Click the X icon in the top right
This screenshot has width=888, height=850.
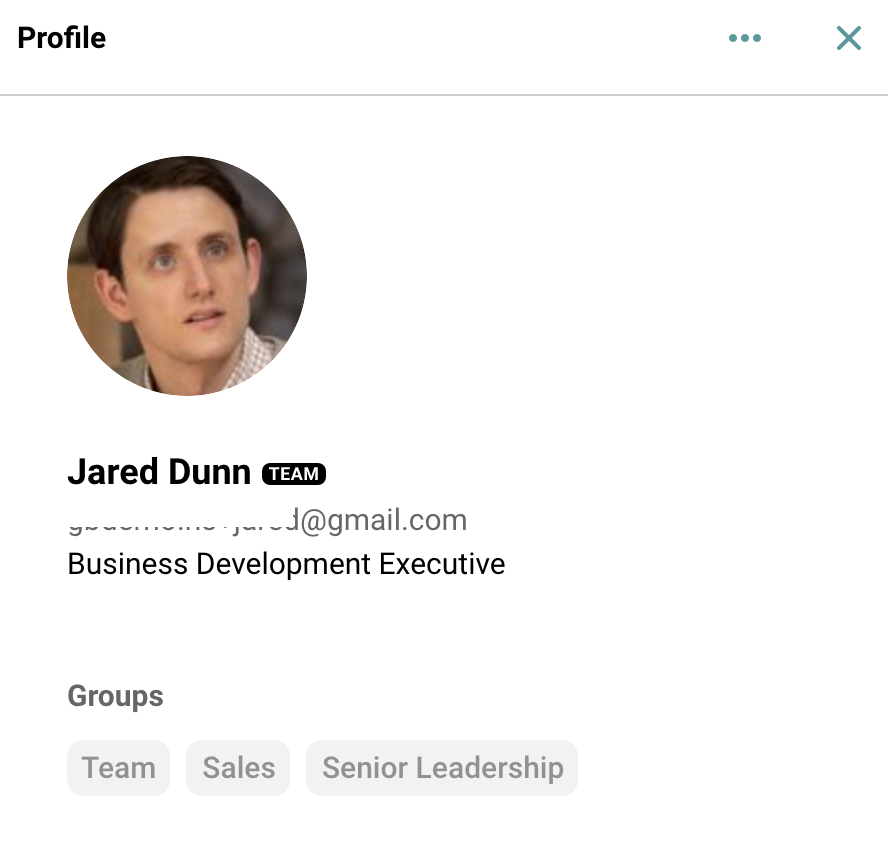(849, 38)
